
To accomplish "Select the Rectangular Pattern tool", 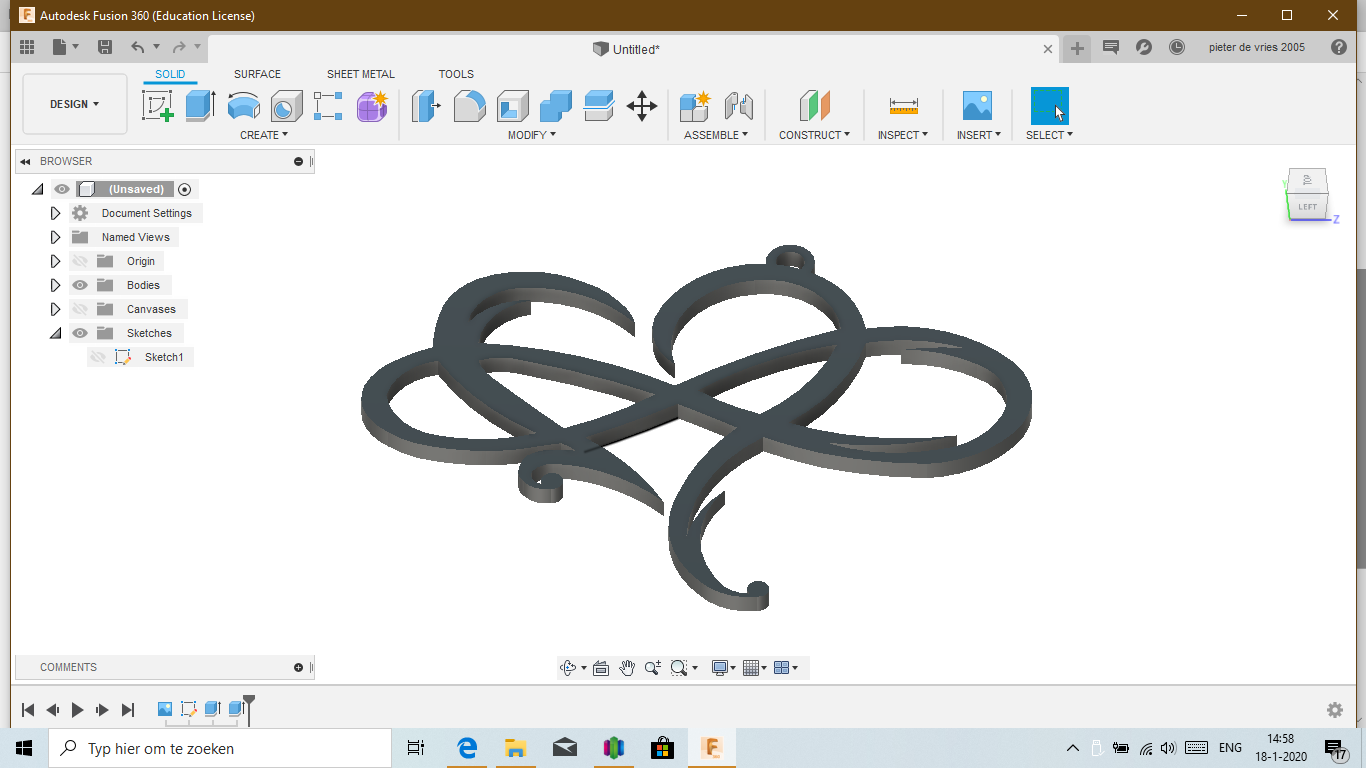I will coord(328,106).
